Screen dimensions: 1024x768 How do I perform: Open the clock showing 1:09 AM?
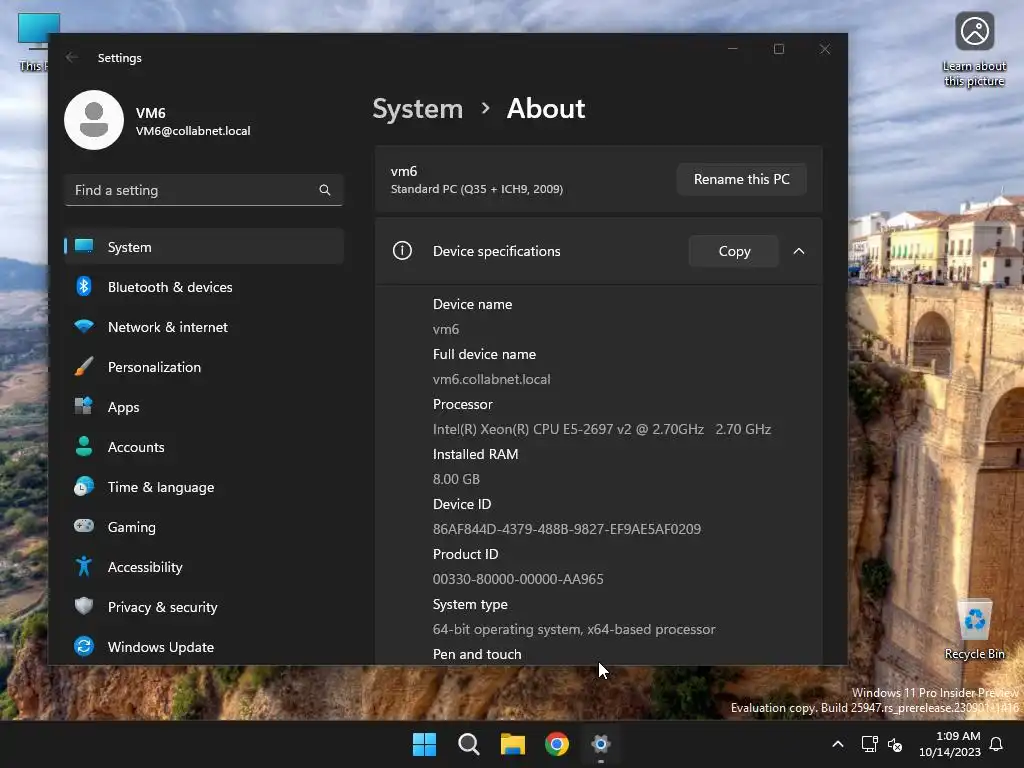point(949,744)
